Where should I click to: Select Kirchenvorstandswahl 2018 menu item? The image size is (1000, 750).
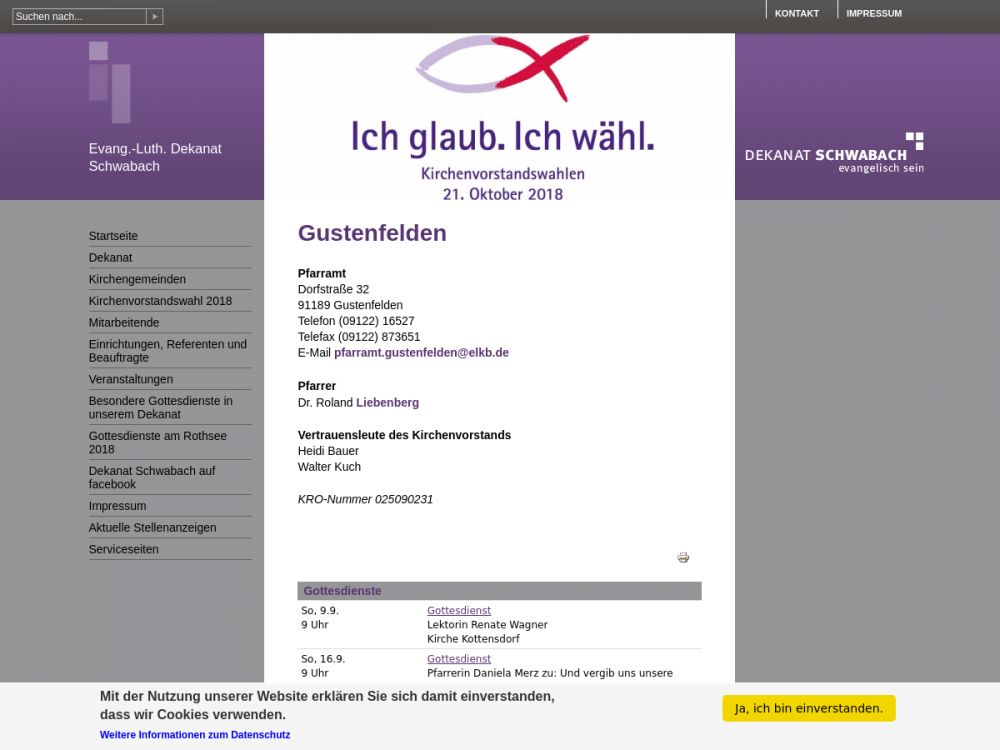160,301
